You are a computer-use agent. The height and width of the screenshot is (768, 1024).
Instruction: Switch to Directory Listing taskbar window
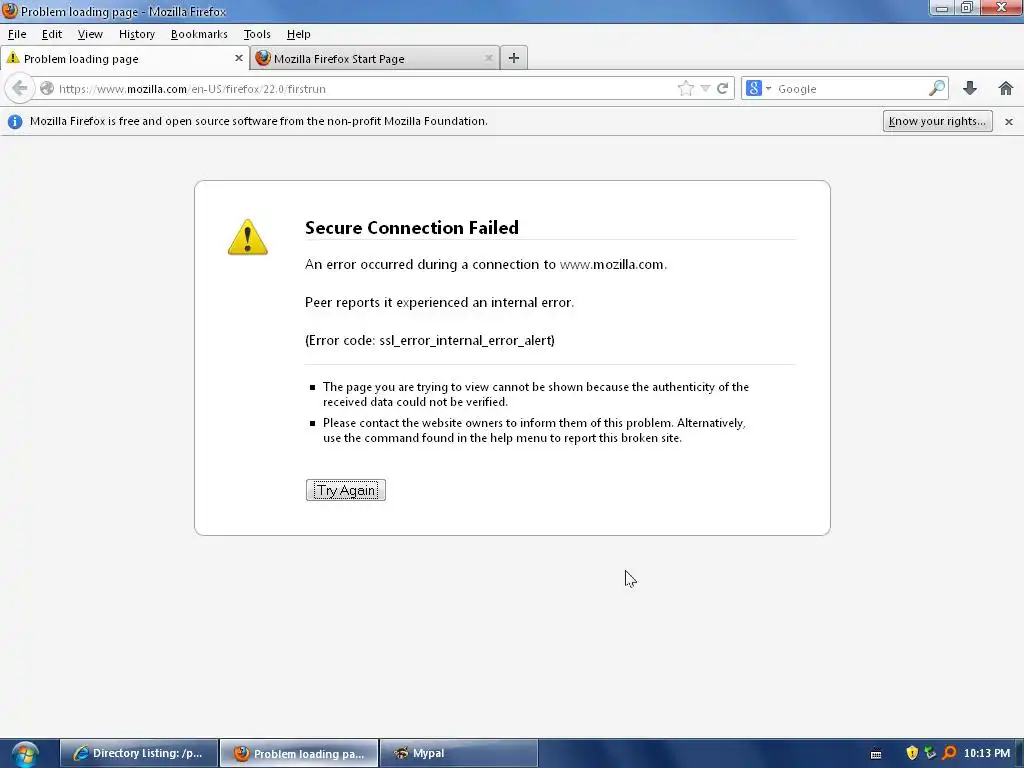(x=139, y=753)
